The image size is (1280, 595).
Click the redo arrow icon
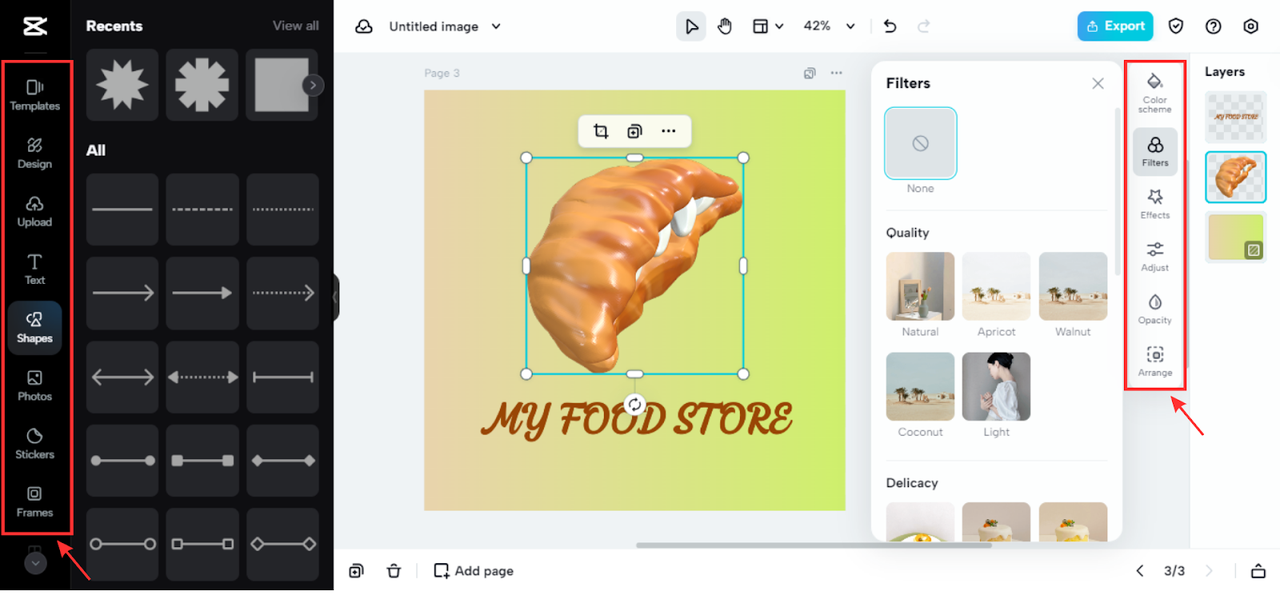pyautogui.click(x=924, y=26)
